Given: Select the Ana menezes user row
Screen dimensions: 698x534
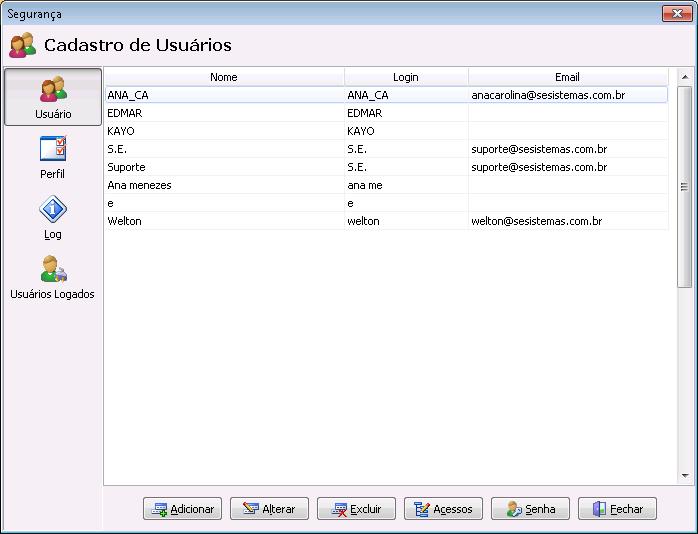Looking at the screenshot, I should point(225,185).
